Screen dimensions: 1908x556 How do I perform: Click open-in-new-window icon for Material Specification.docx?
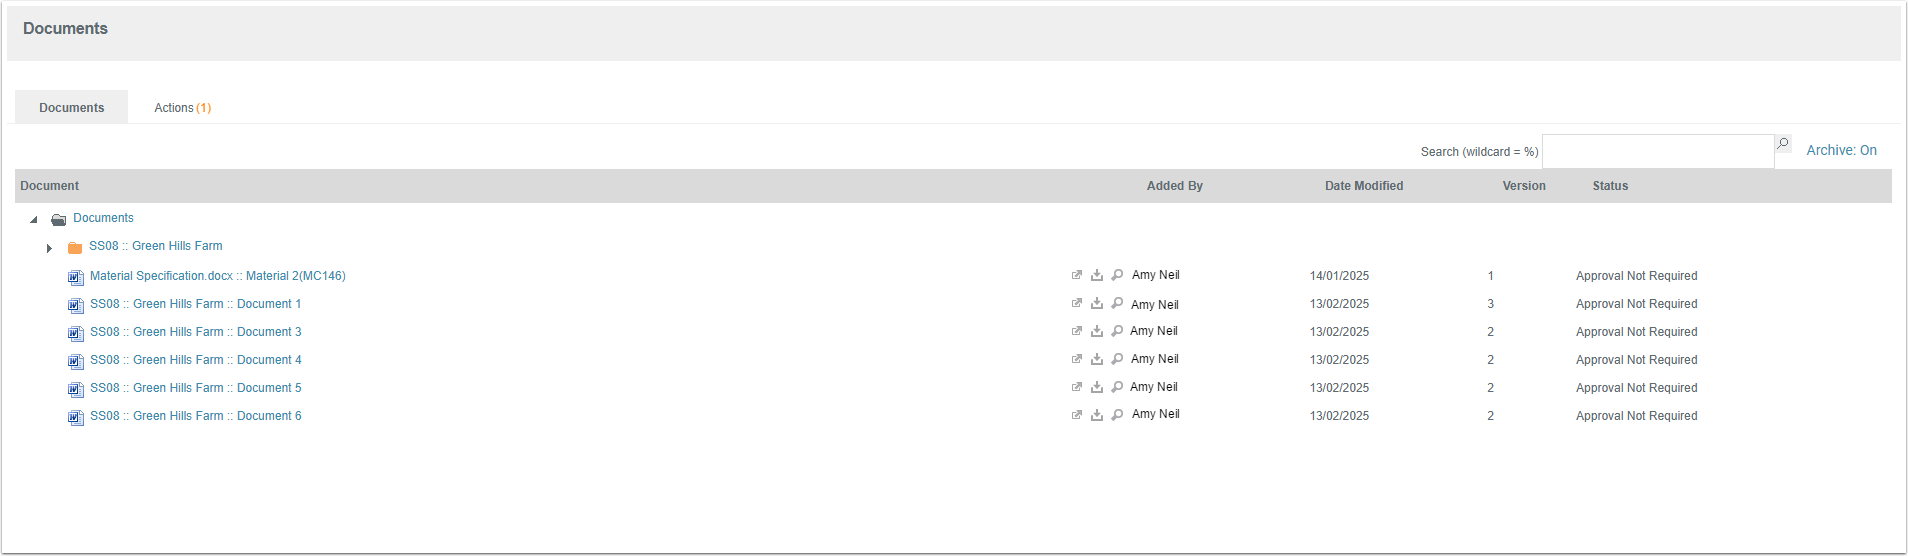[1077, 275]
